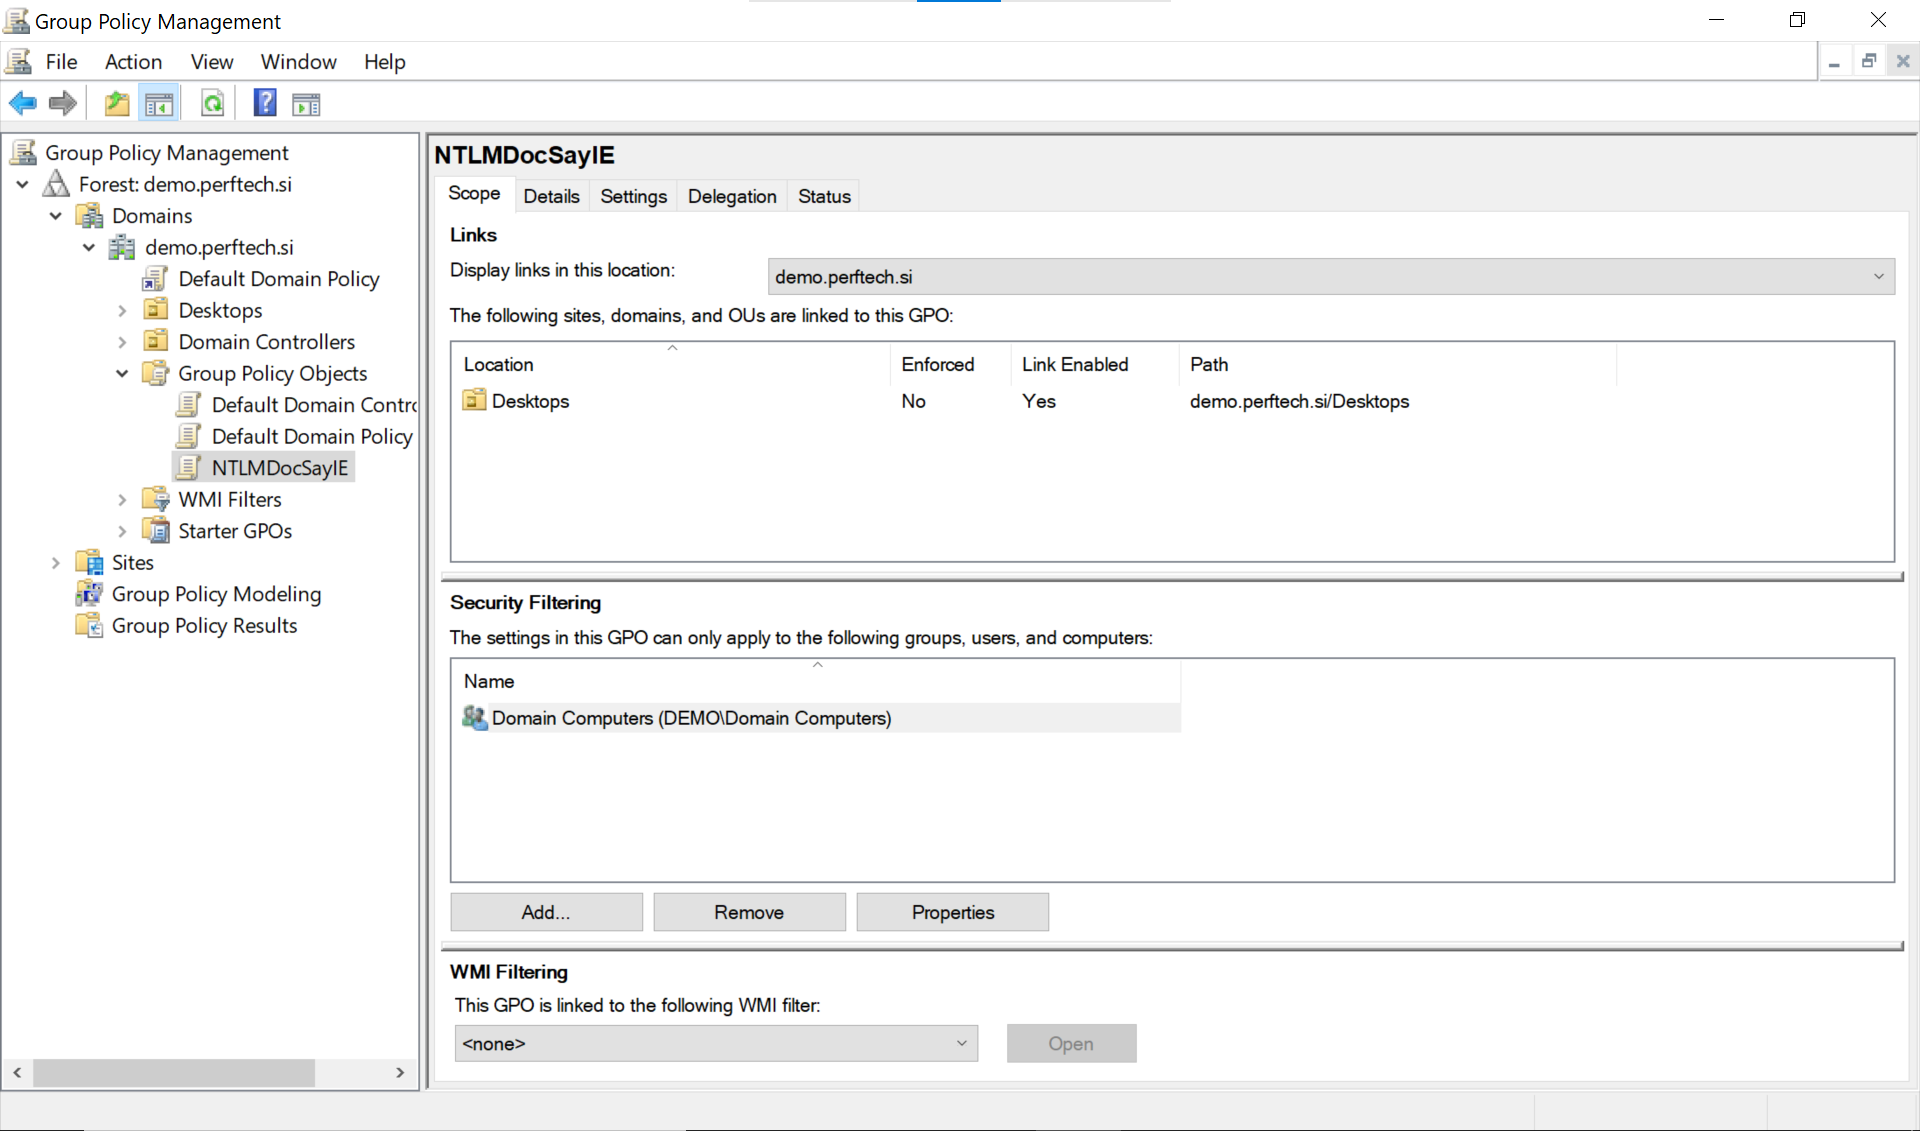Viewport: 1920px width, 1131px height.
Task: Toggle Link Enabled for Desktops location
Action: pos(1037,401)
